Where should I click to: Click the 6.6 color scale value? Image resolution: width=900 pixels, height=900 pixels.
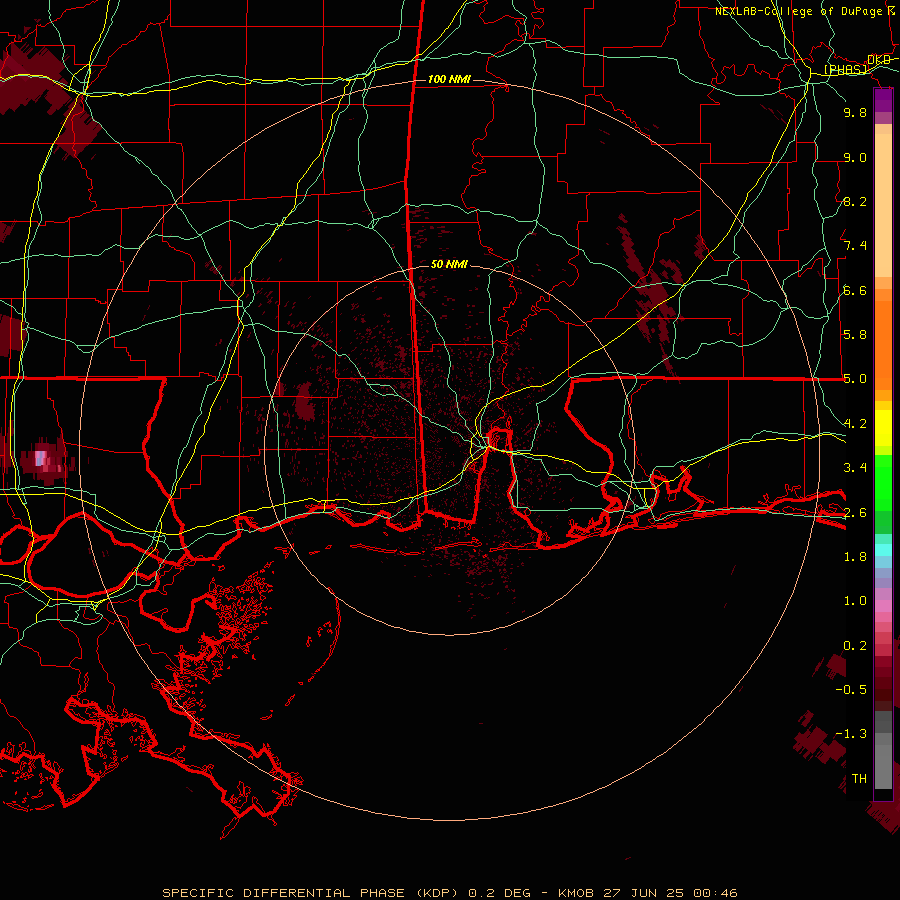click(x=855, y=290)
